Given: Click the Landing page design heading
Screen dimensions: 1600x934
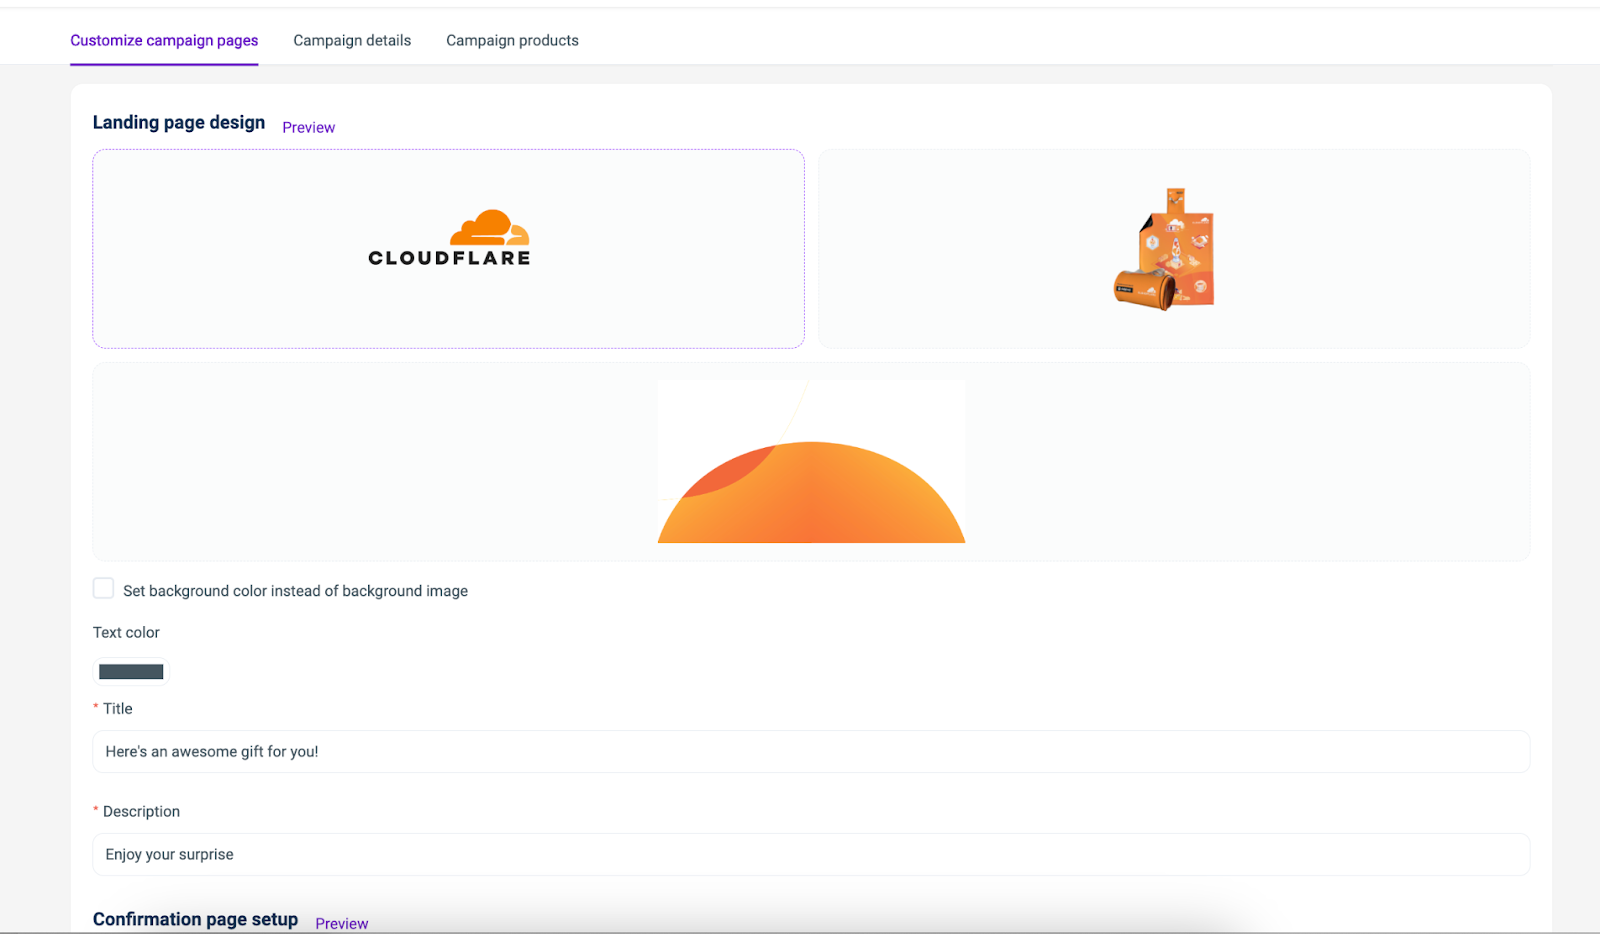Looking at the screenshot, I should coord(179,123).
